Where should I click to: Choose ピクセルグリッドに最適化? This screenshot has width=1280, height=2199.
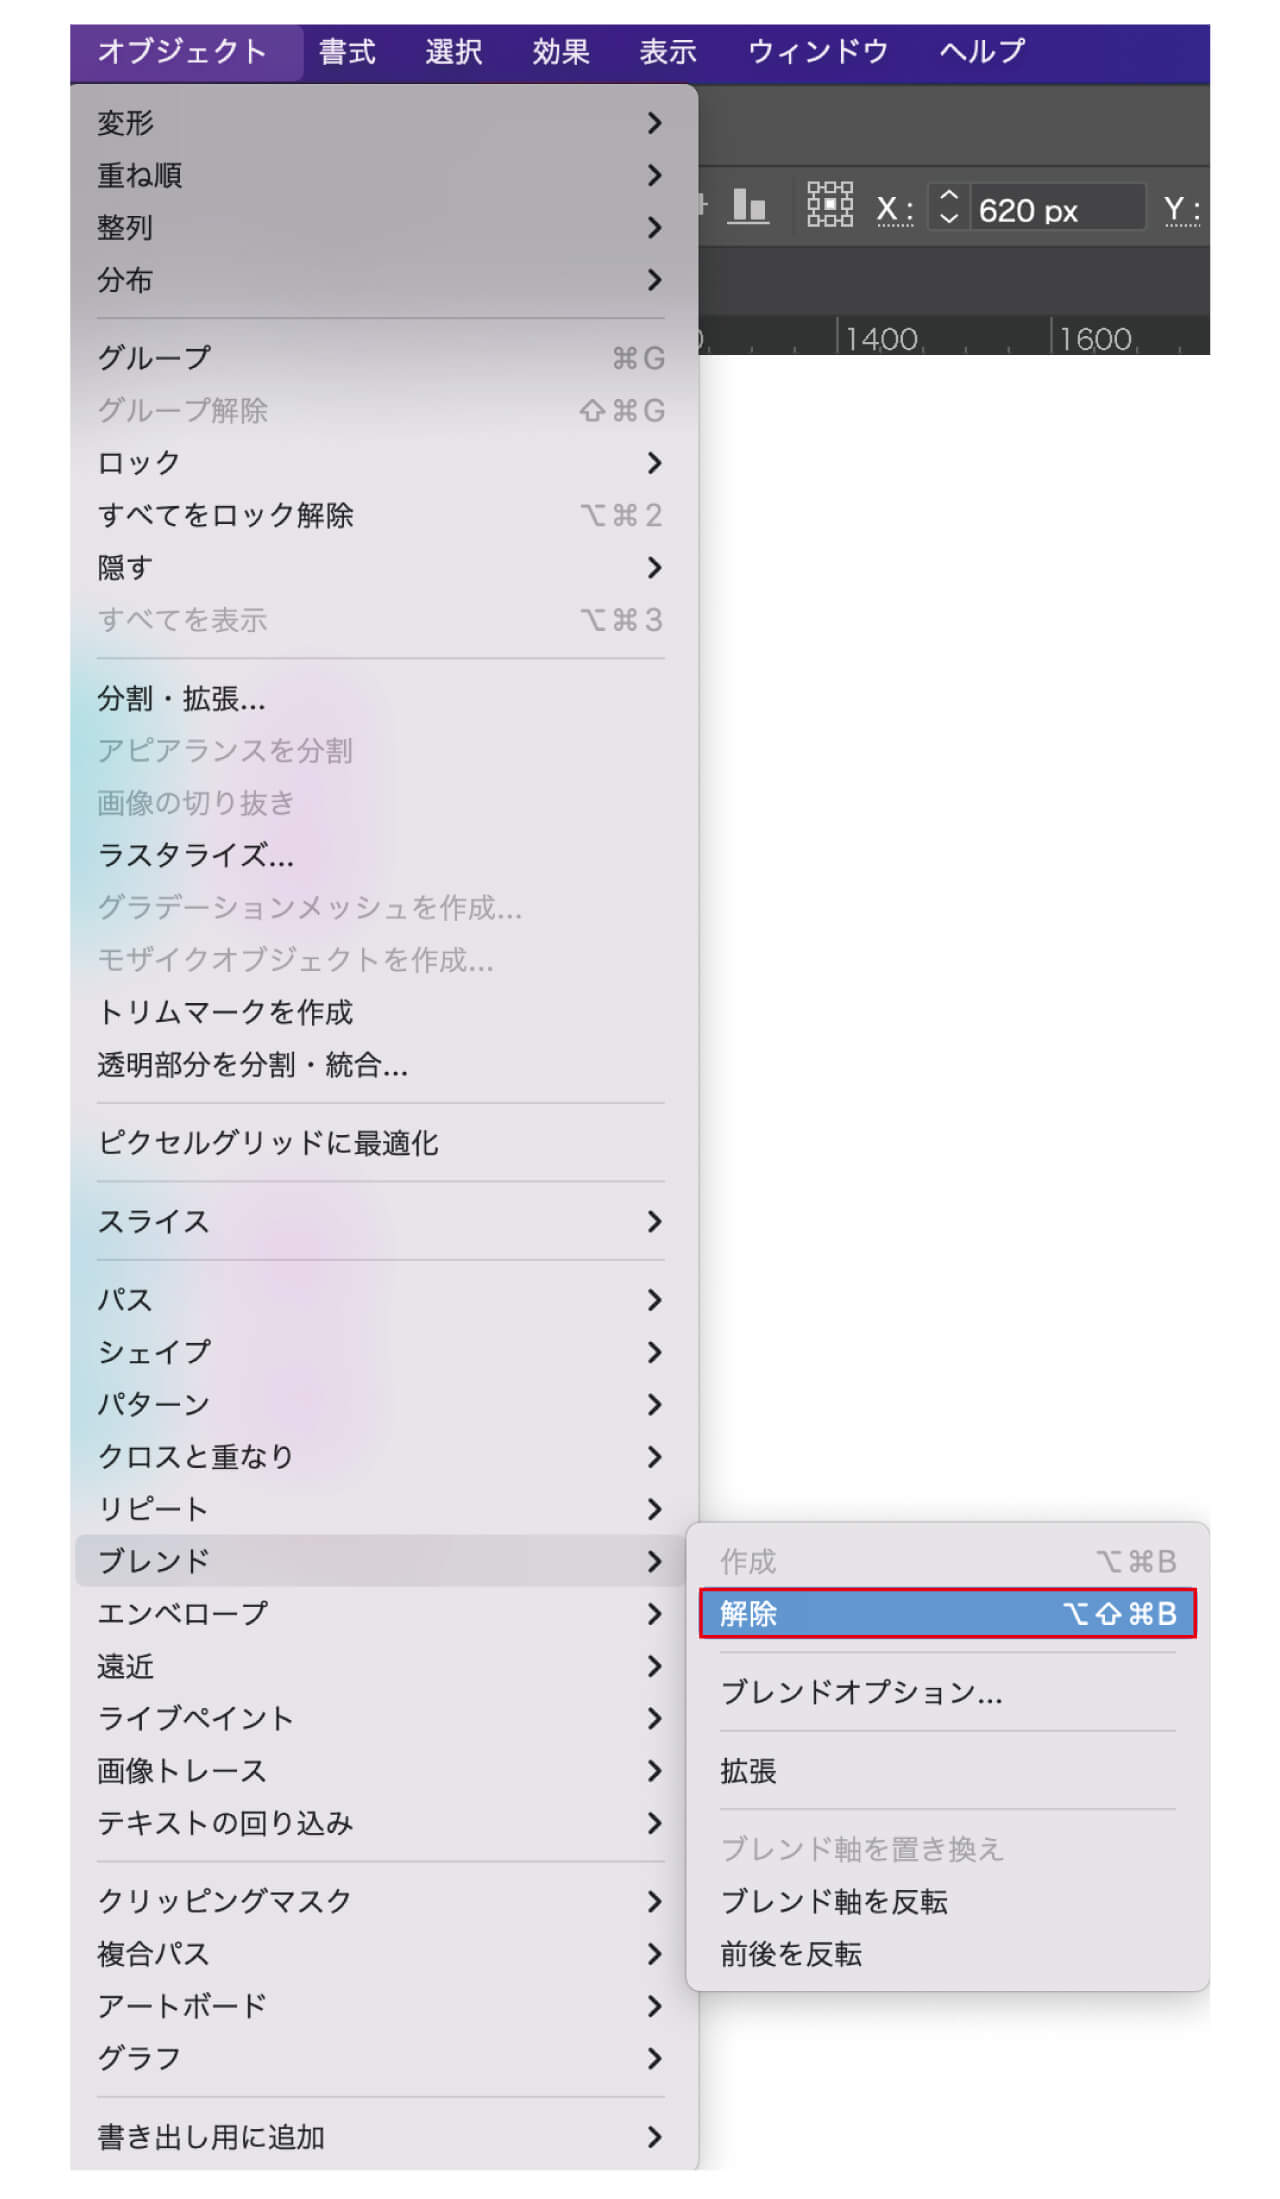[x=380, y=1143]
